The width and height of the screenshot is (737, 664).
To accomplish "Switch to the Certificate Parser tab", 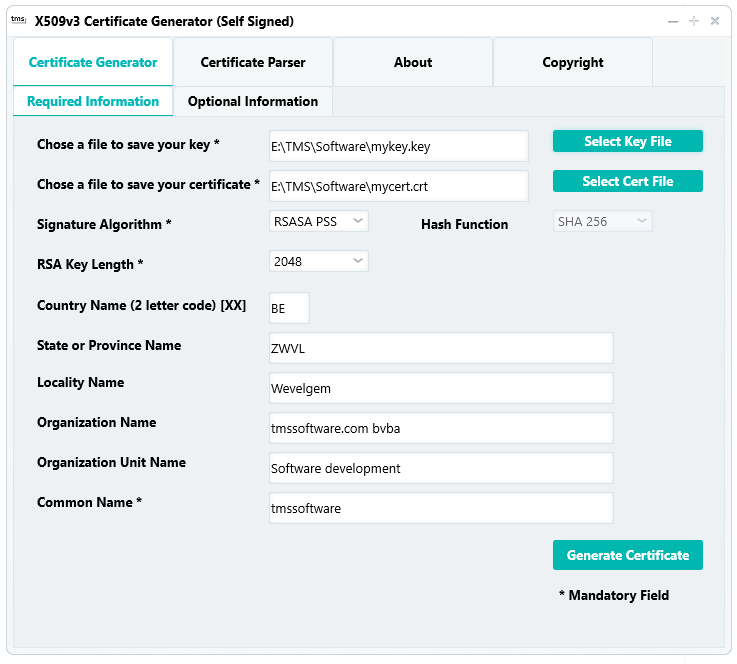I will pos(253,62).
